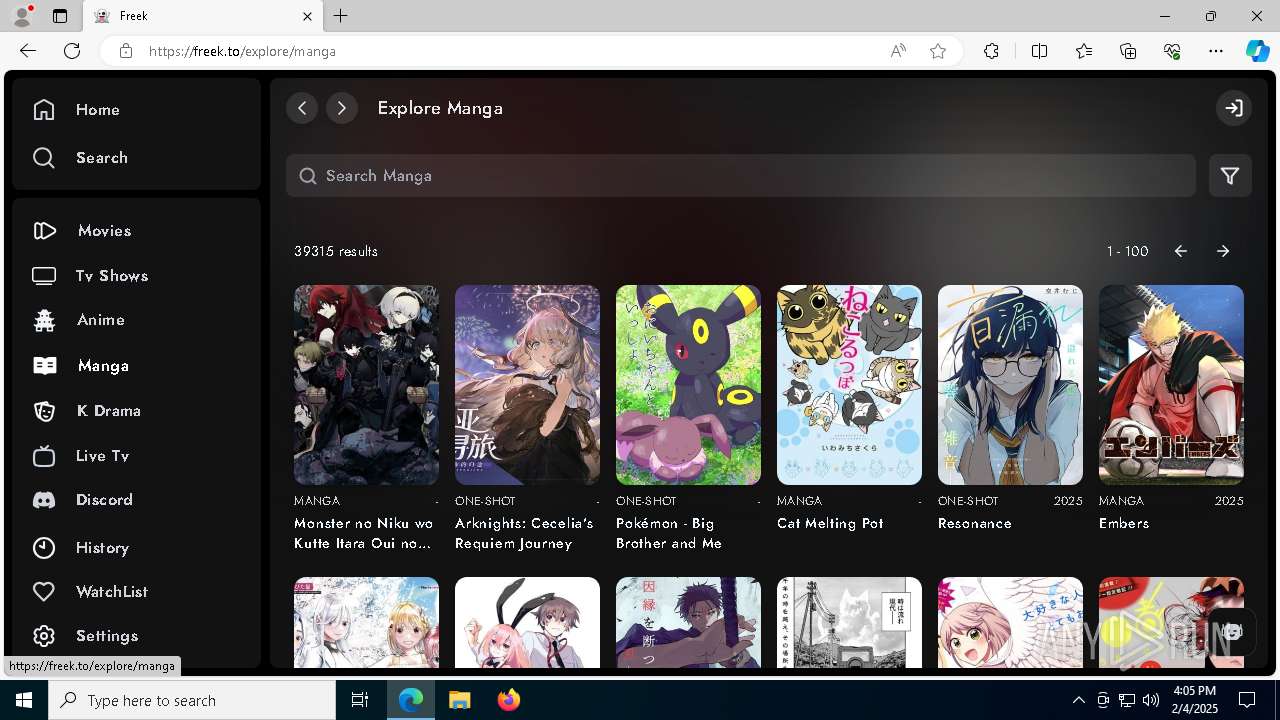The image size is (1280, 720).
Task: Select the Anime label in sidebar
Action: click(101, 320)
